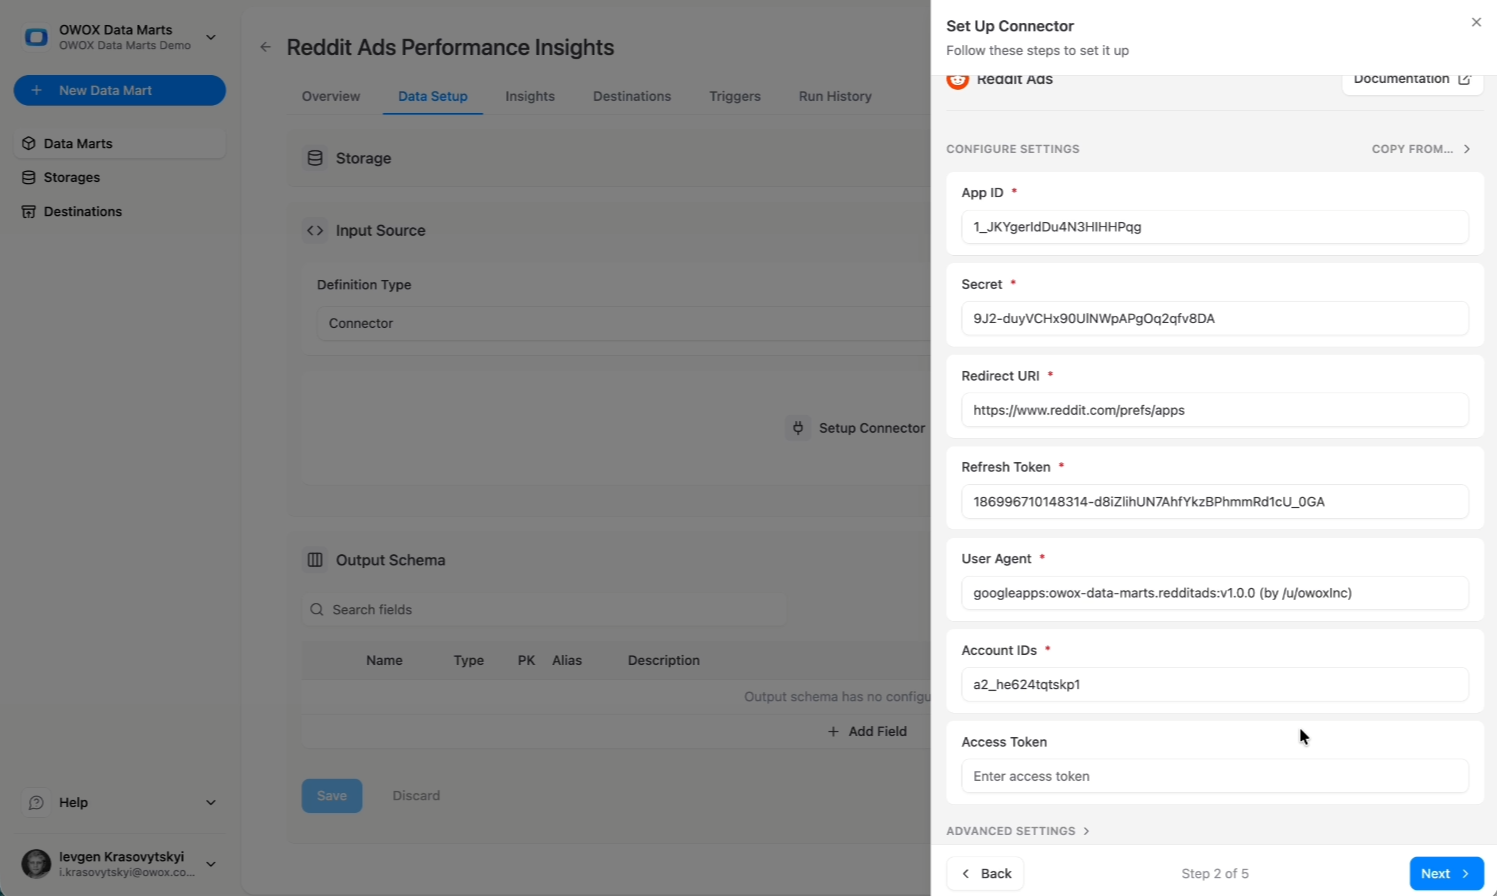Click the Setup Connector button

pyautogui.click(x=858, y=427)
